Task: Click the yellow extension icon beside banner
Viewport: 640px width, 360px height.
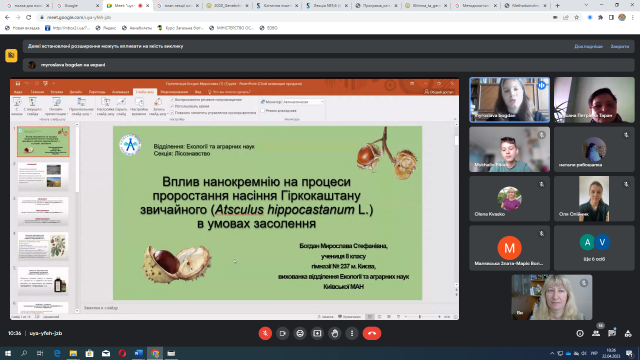Action: tap(11, 55)
